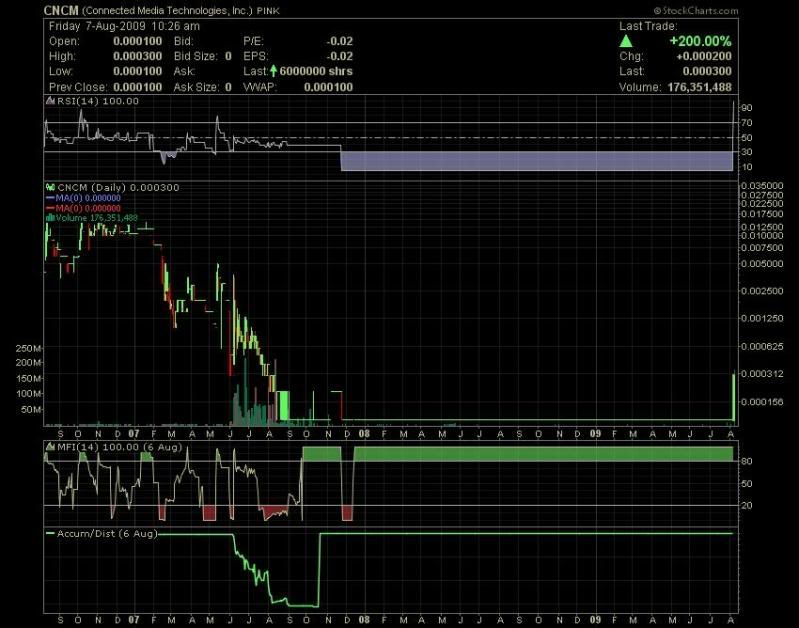Click the large green up triangle under Last Trade

[626, 41]
